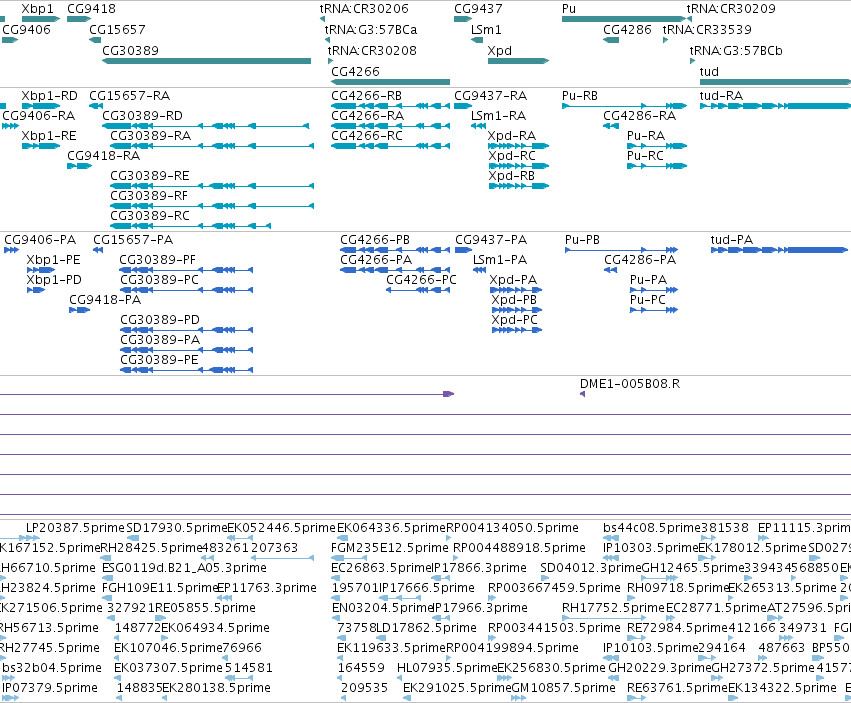Select the CG9437 gene label
The height and width of the screenshot is (703, 851).
478,9
